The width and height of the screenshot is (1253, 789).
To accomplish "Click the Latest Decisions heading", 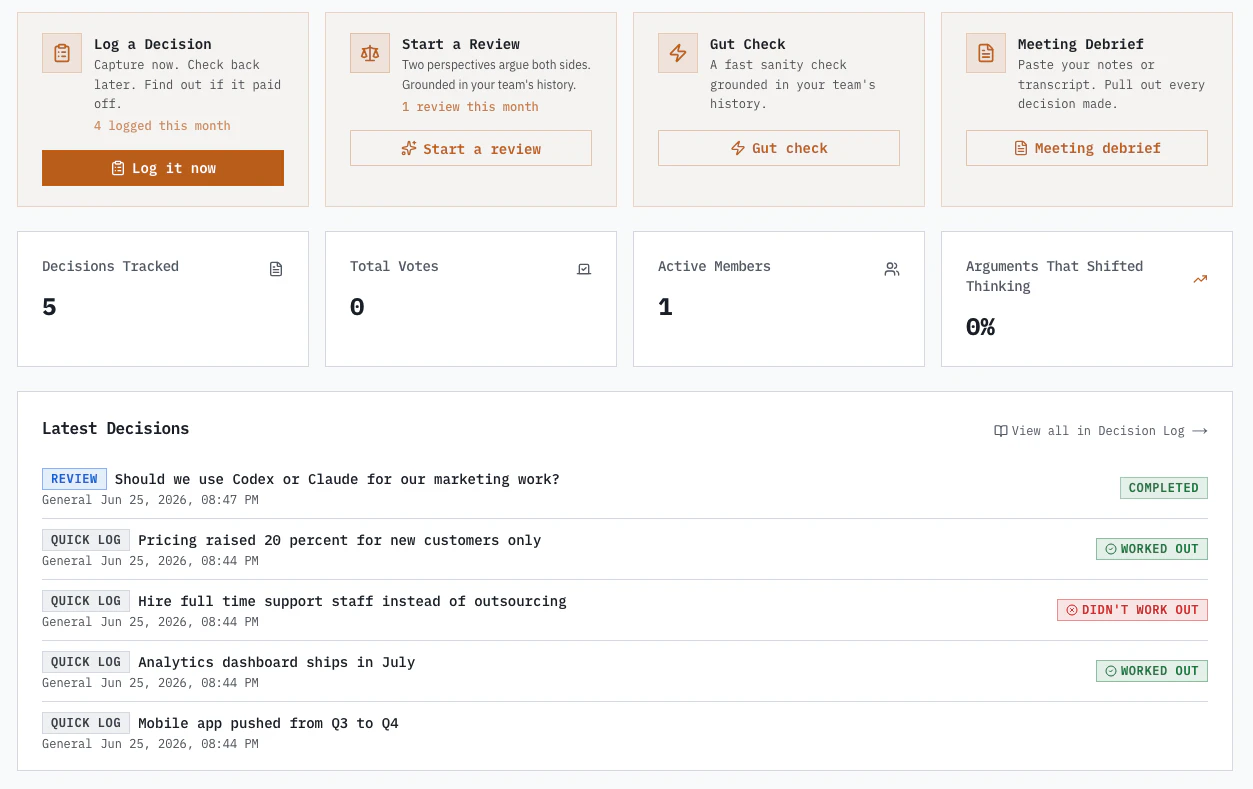I will point(115,428).
